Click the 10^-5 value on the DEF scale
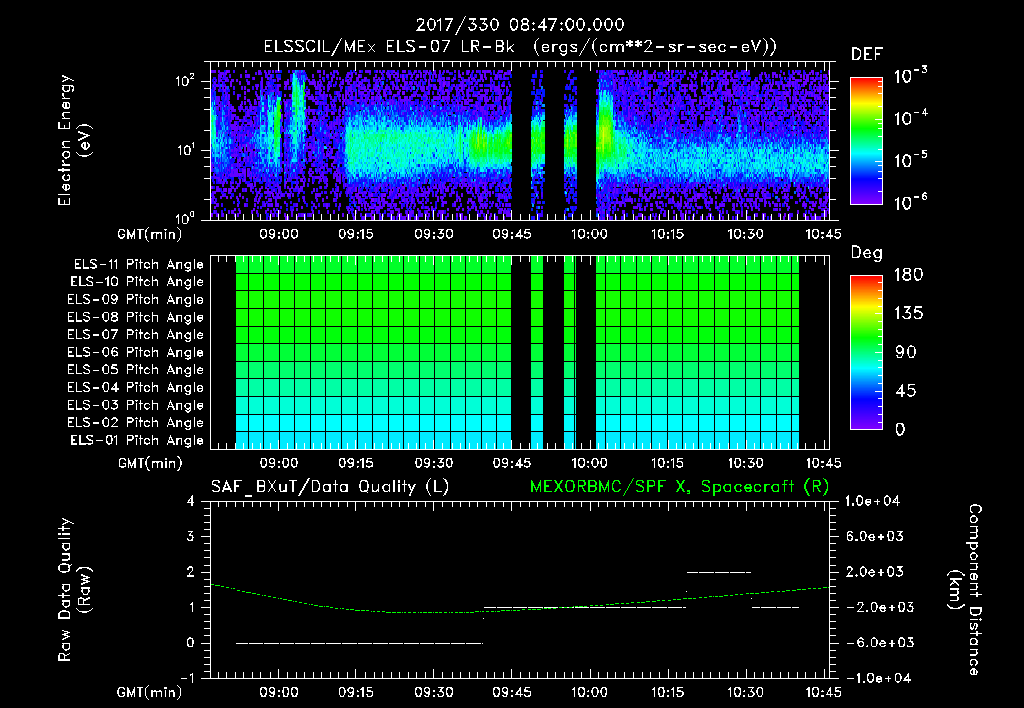The width and height of the screenshot is (1024, 708). 910,159
